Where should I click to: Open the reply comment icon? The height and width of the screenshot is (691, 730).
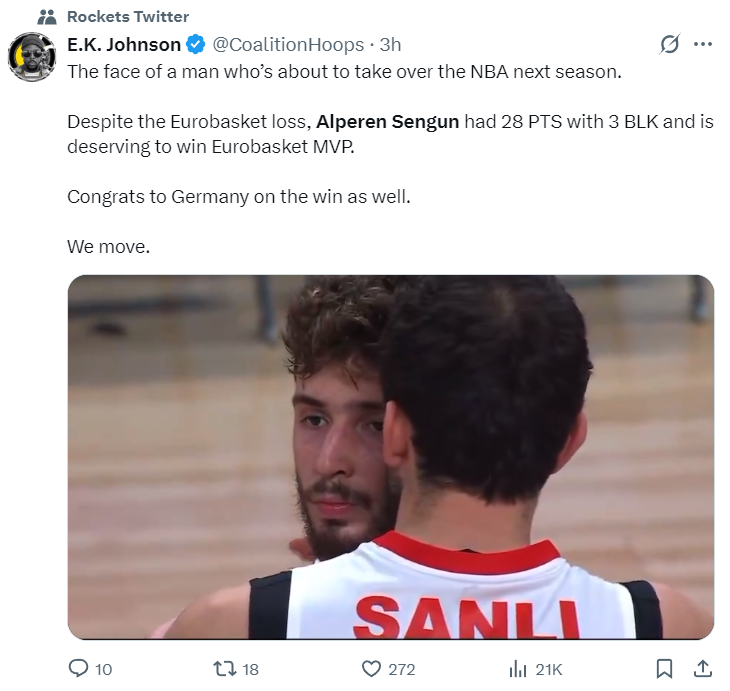[x=78, y=668]
